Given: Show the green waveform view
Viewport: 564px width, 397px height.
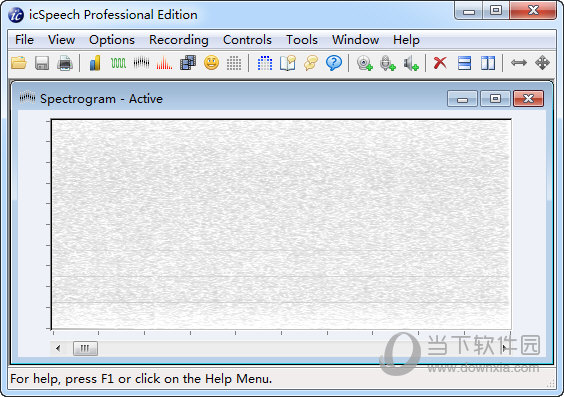Looking at the screenshot, I should 118,63.
